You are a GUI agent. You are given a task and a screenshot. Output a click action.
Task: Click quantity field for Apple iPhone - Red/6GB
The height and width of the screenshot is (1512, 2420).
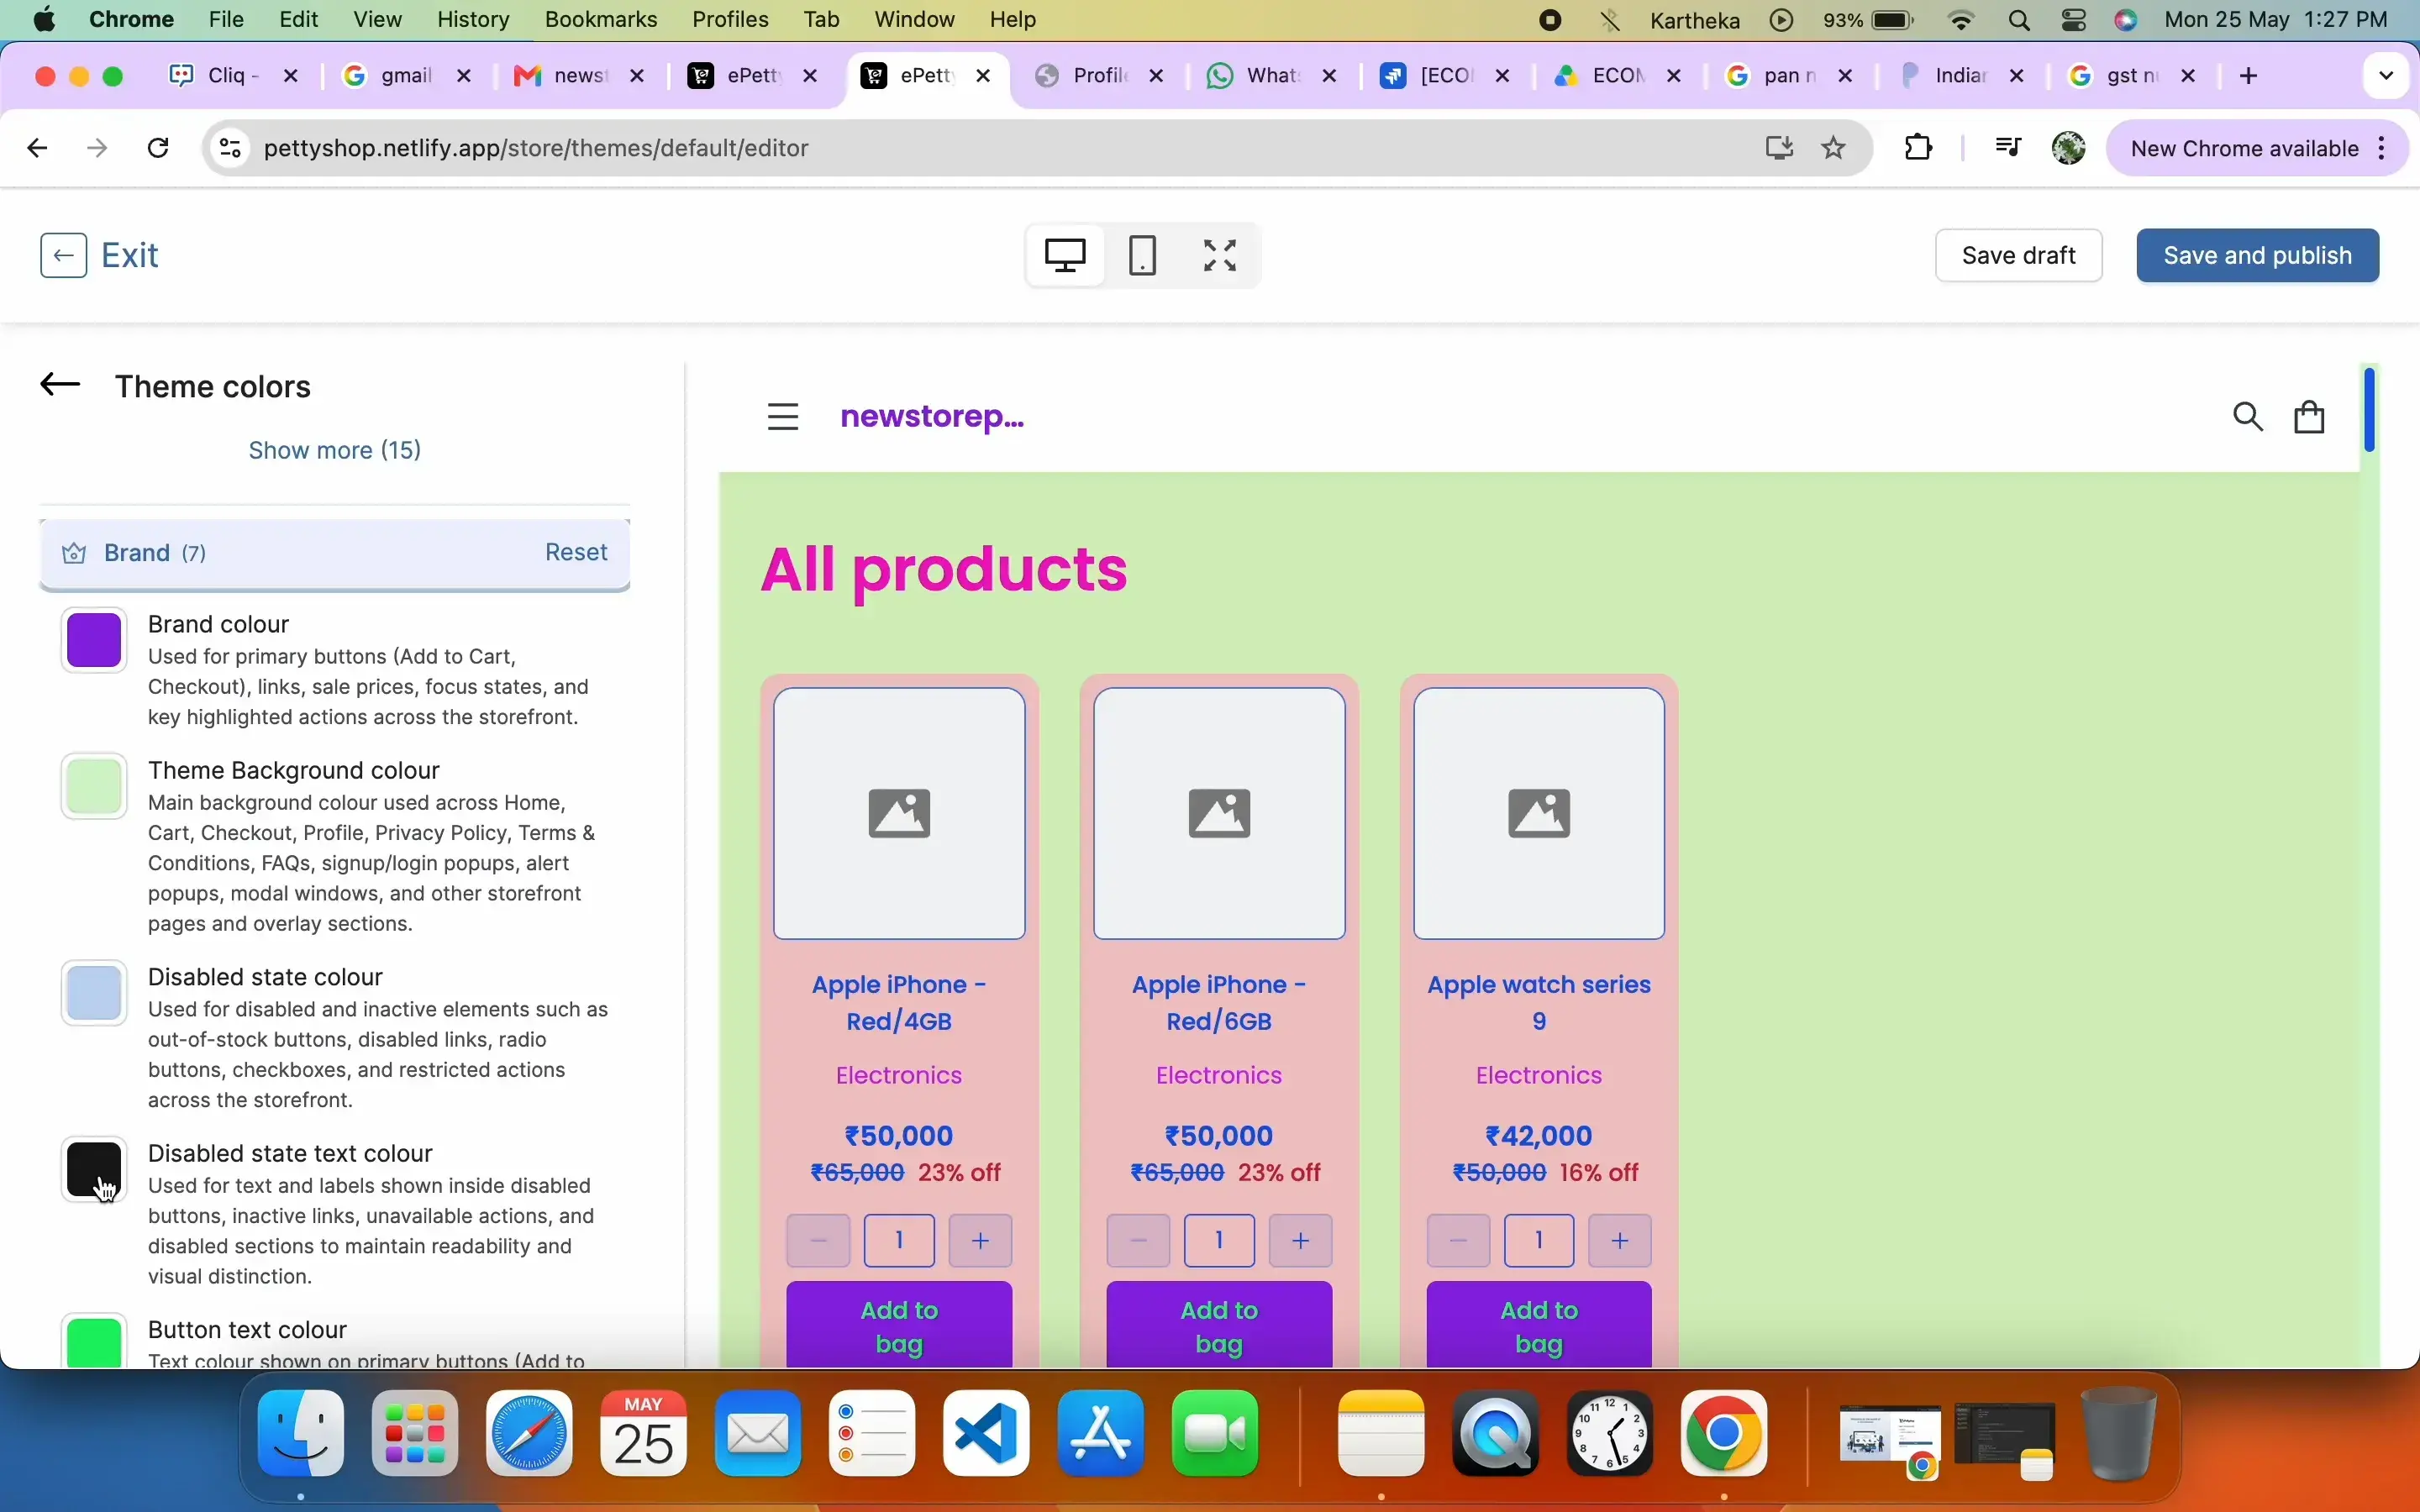pyautogui.click(x=1219, y=1242)
